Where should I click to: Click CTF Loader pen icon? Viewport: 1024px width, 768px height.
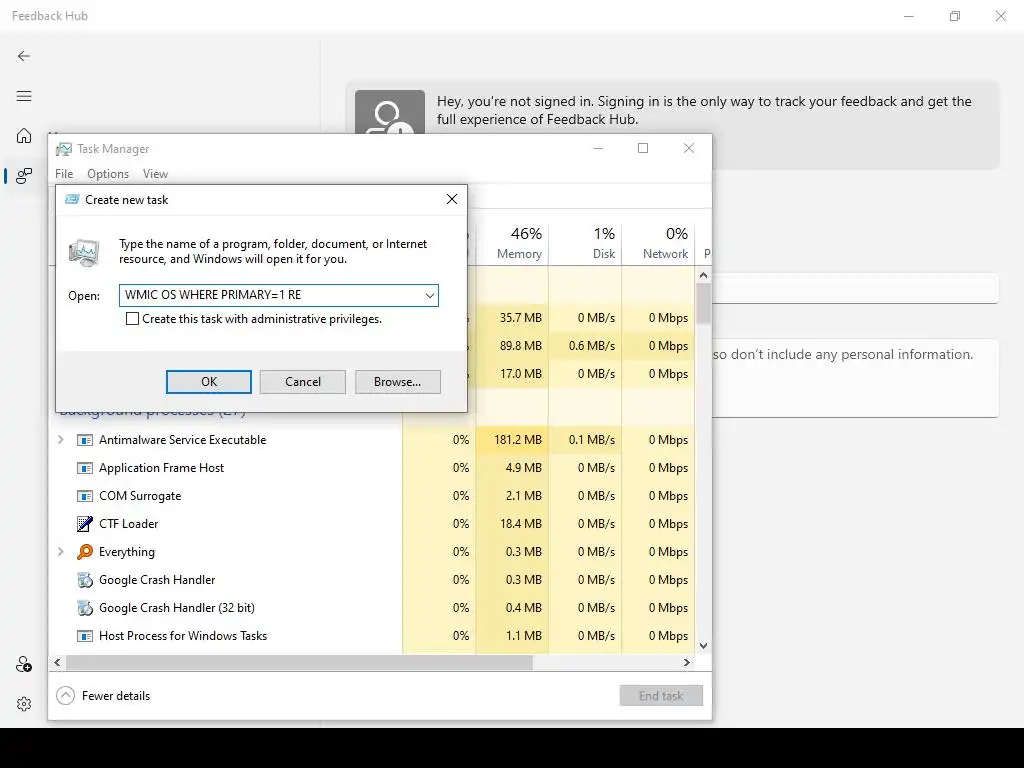(85, 524)
